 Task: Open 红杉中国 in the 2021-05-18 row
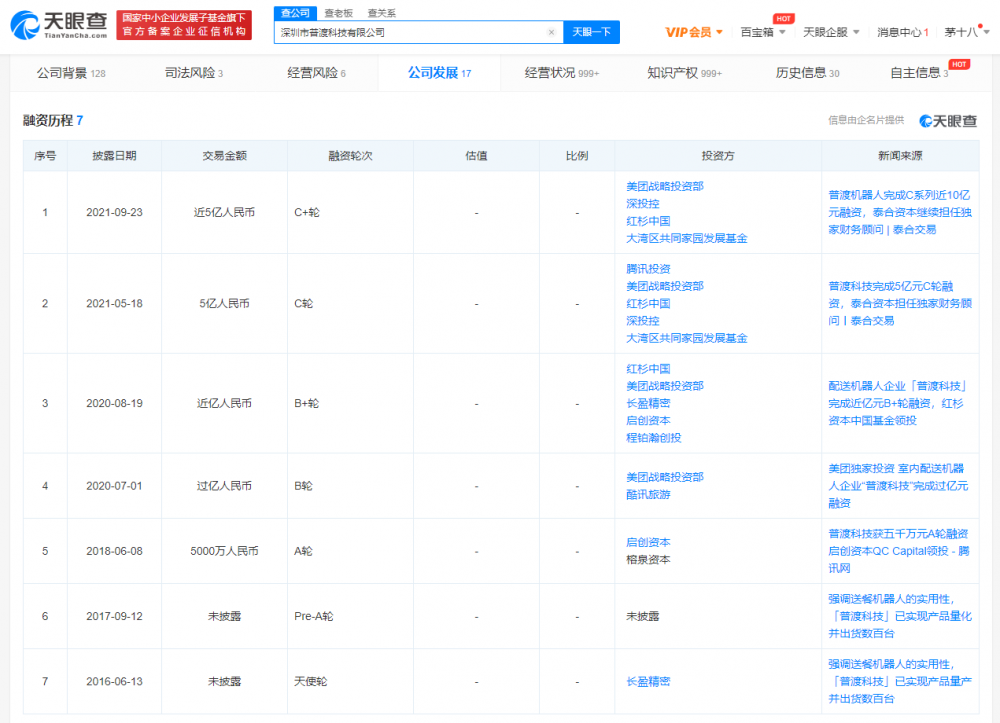pos(648,303)
